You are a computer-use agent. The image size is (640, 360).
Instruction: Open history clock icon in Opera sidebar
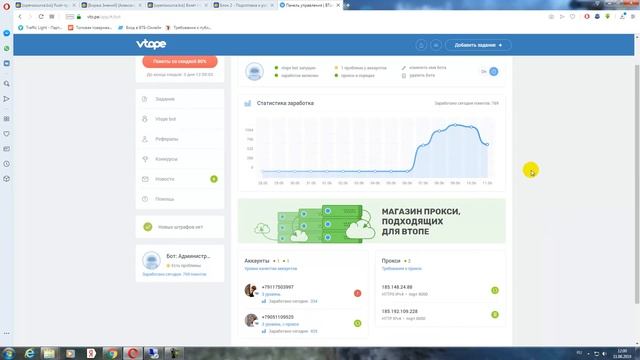click(x=7, y=164)
